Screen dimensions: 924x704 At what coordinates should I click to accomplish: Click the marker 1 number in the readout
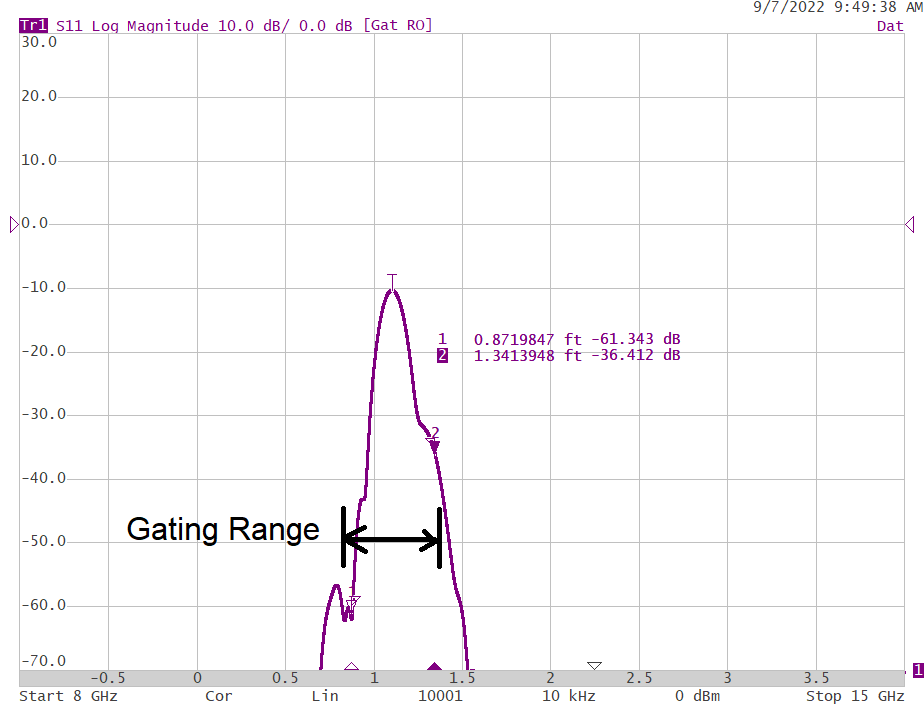point(442,339)
